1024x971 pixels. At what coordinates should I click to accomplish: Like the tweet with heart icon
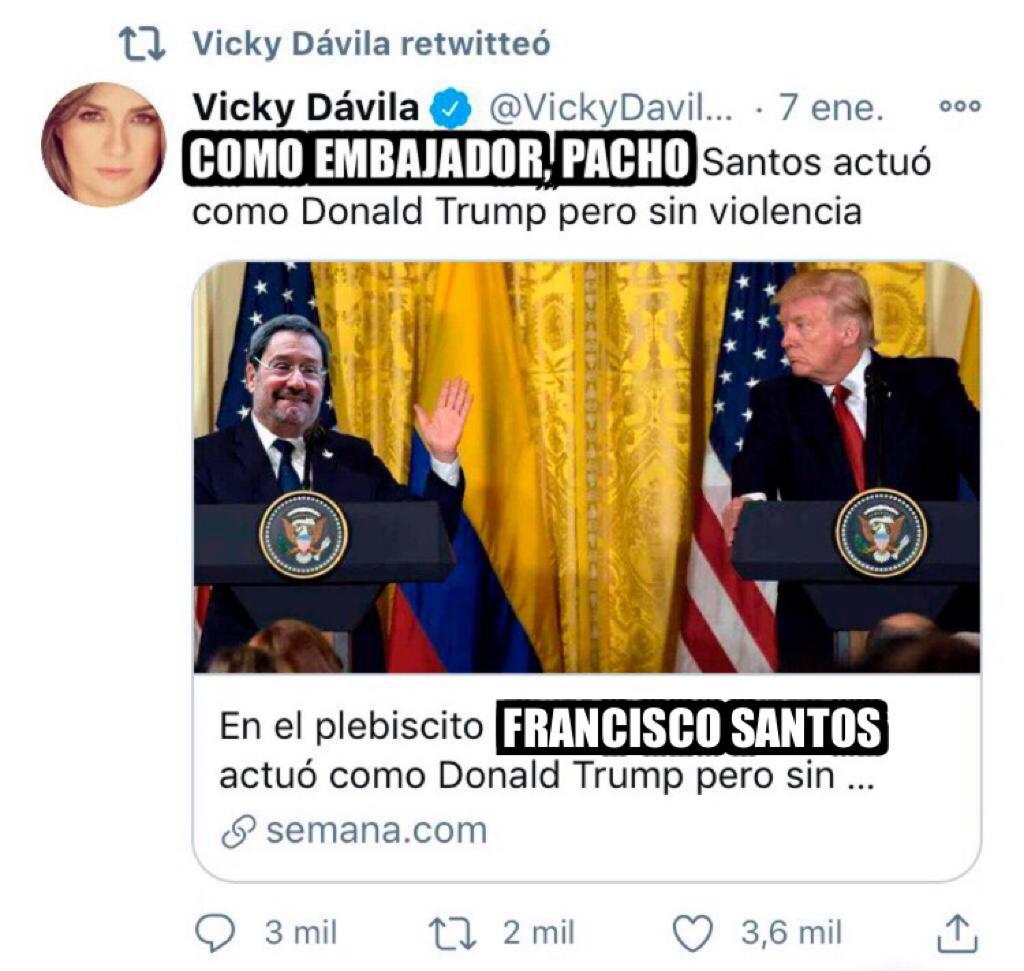(693, 934)
